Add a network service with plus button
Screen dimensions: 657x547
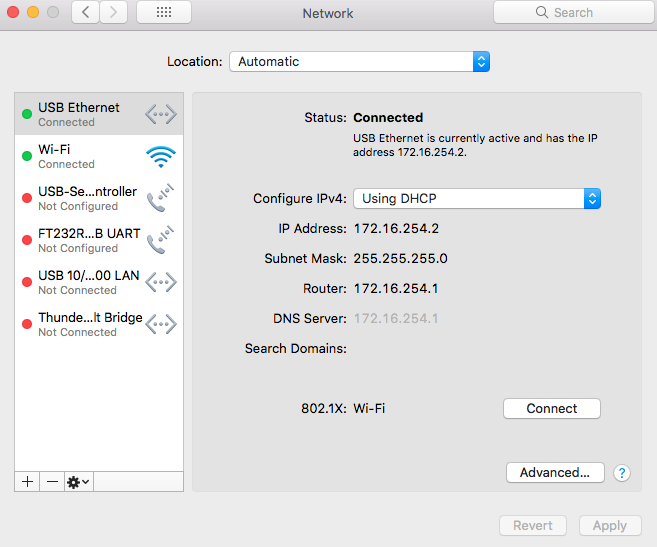27,482
